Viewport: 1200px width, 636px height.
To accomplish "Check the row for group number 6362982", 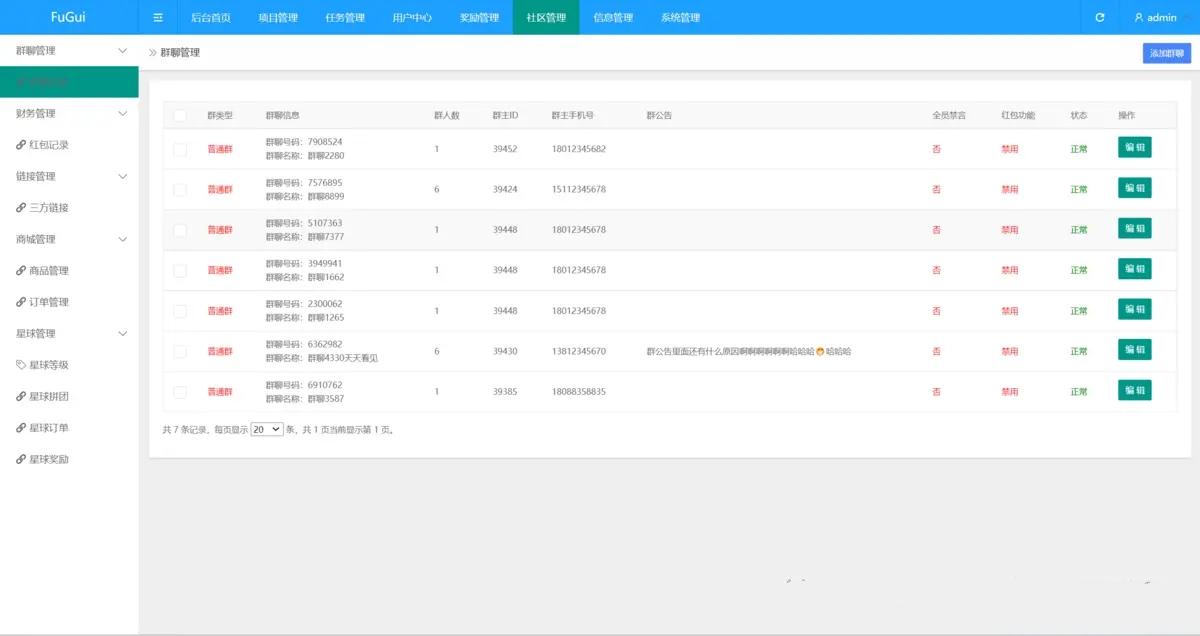I will 180,352.
